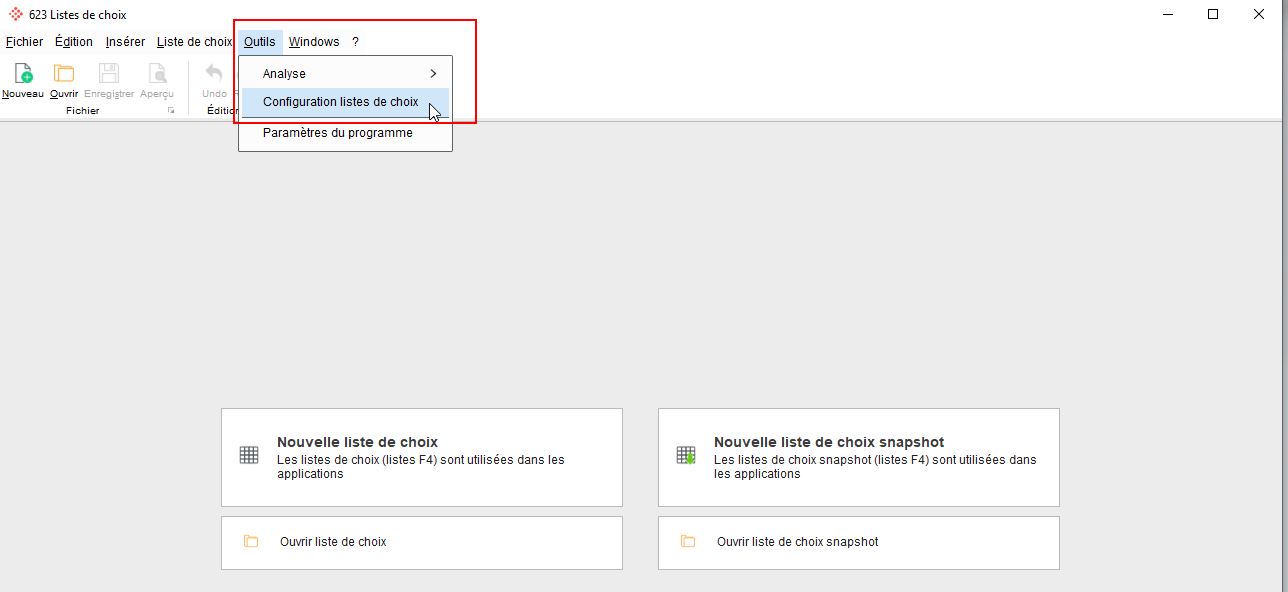Screen dimensions: 1288x592
Task: Click the folder icon beside Ouvrir liste de choix snapshot
Action: click(x=688, y=542)
